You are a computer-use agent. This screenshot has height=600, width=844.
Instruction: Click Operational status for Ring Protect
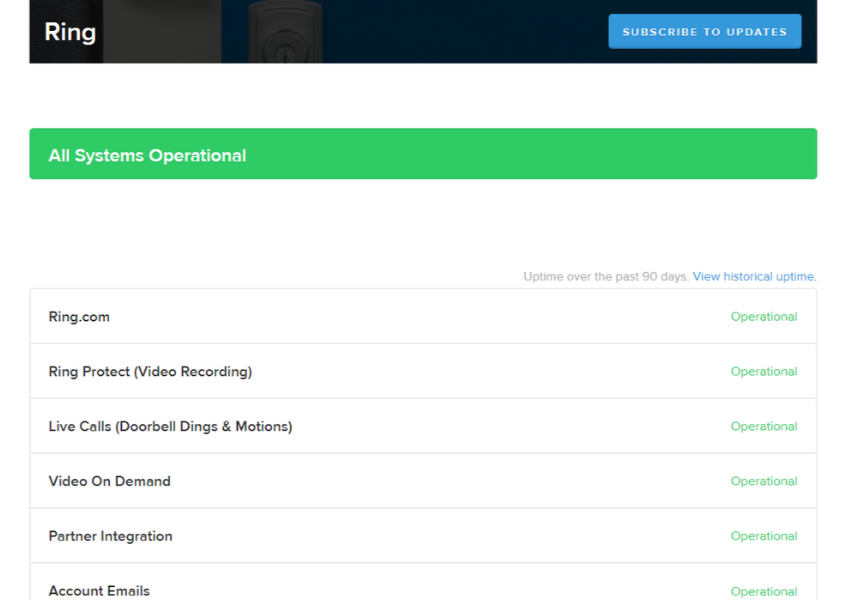click(763, 372)
